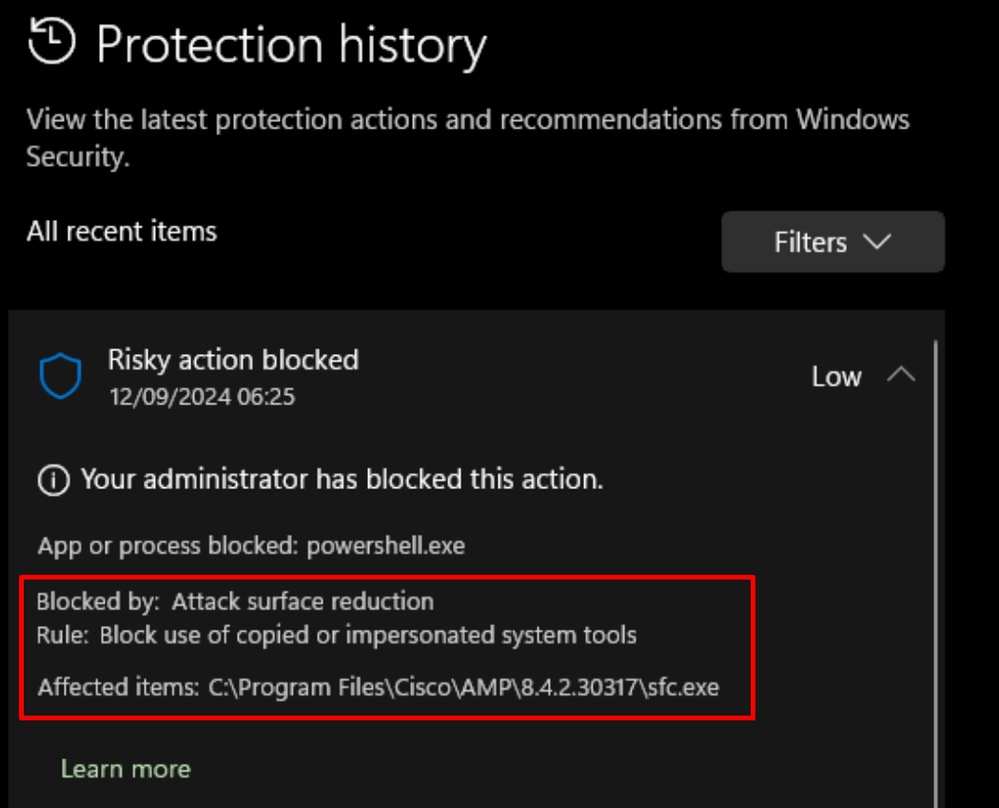The height and width of the screenshot is (808, 999).
Task: Click the Protection history heading
Action: click(291, 45)
